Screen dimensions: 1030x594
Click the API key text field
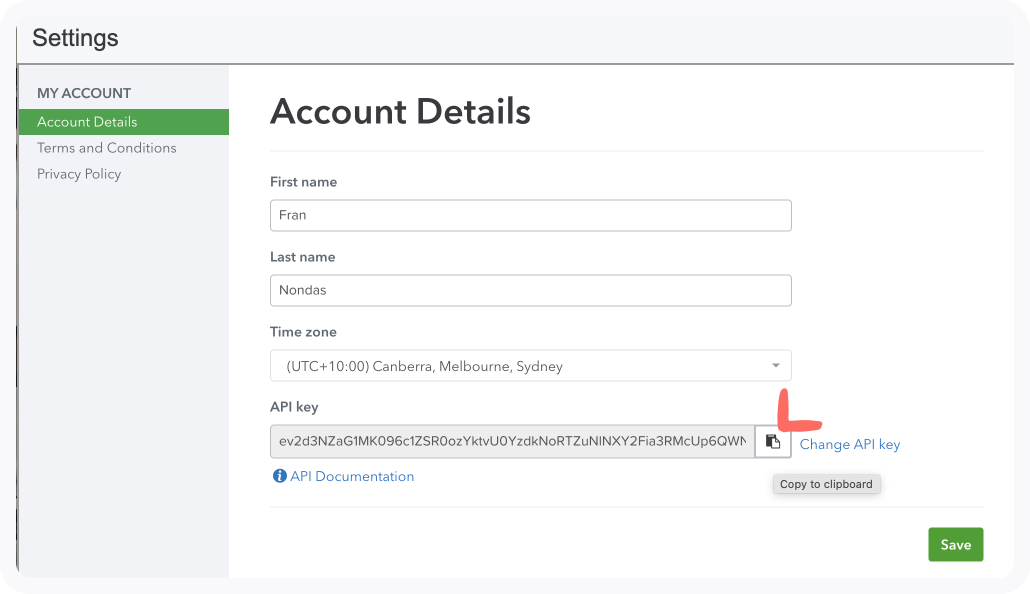510,441
